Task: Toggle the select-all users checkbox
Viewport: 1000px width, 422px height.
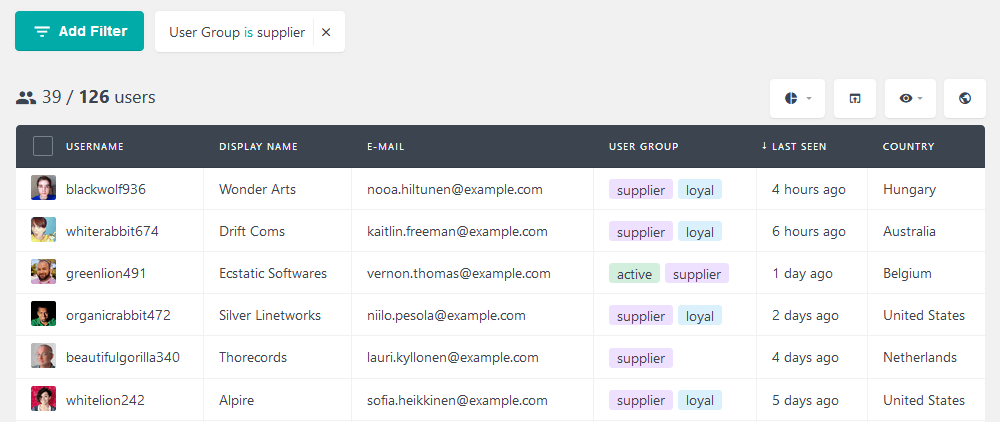Action: click(43, 147)
